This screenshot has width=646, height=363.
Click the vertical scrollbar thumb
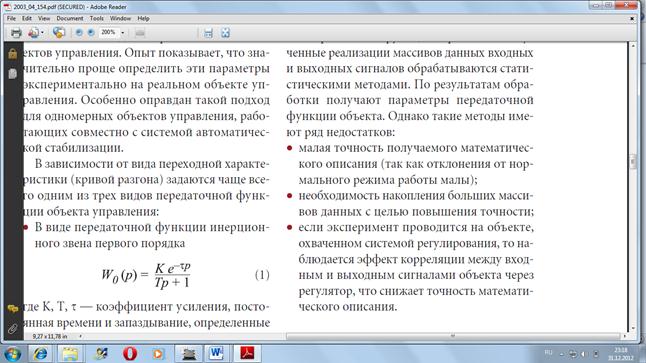tap(633, 162)
